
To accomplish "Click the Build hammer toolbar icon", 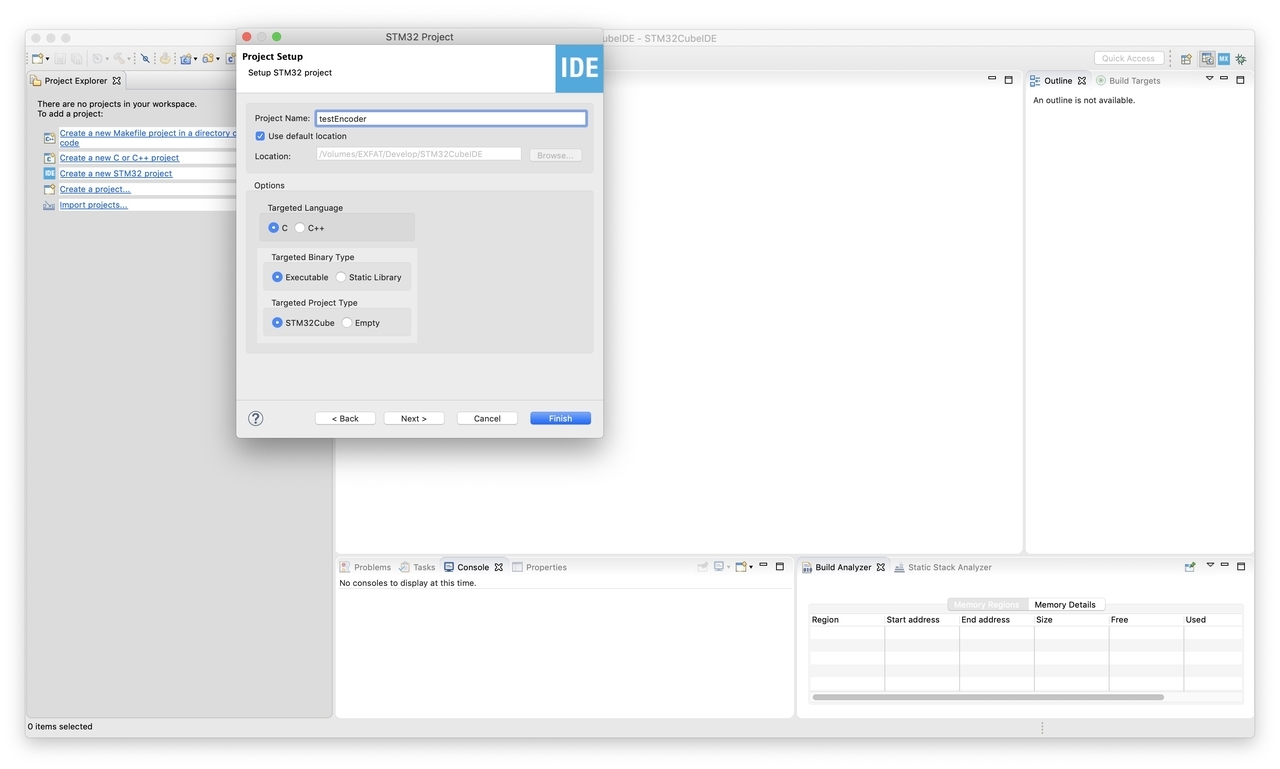I will 119,59.
